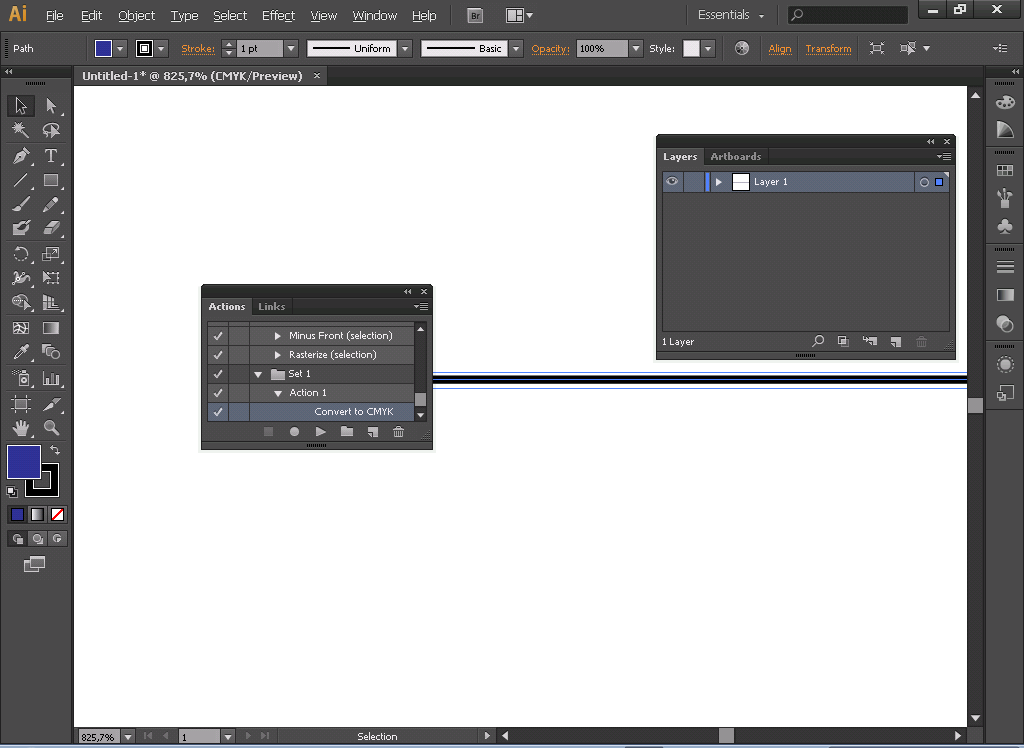Image resolution: width=1024 pixels, height=748 pixels.
Task: Click the Recolor Artwork icon
Action: point(742,48)
